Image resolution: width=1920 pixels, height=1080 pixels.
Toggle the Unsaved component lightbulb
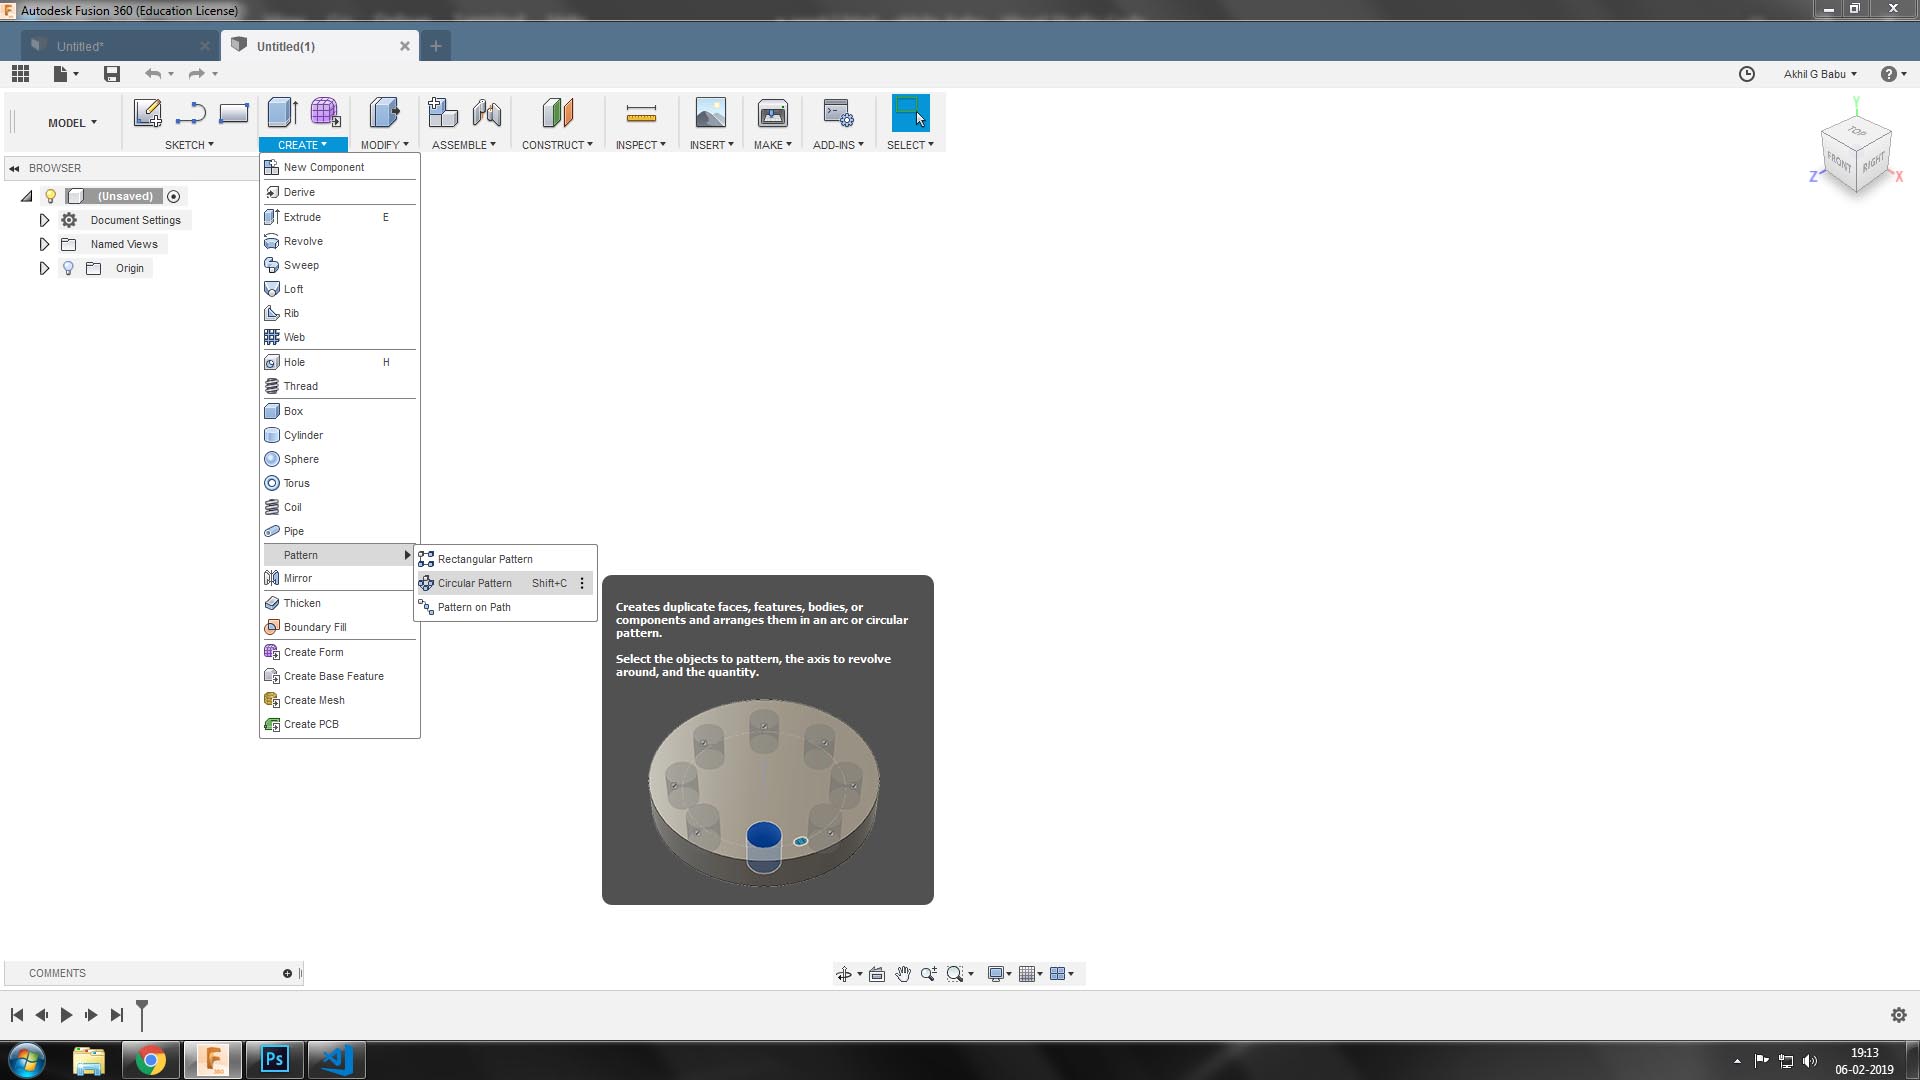[x=50, y=196]
